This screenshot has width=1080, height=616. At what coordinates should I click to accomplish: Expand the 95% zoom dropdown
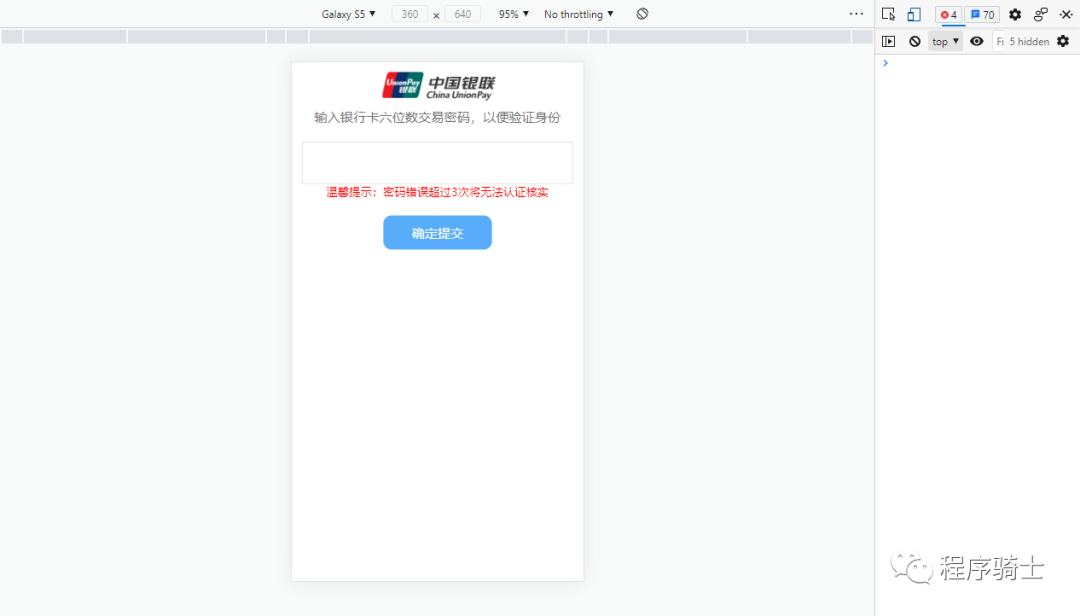512,13
